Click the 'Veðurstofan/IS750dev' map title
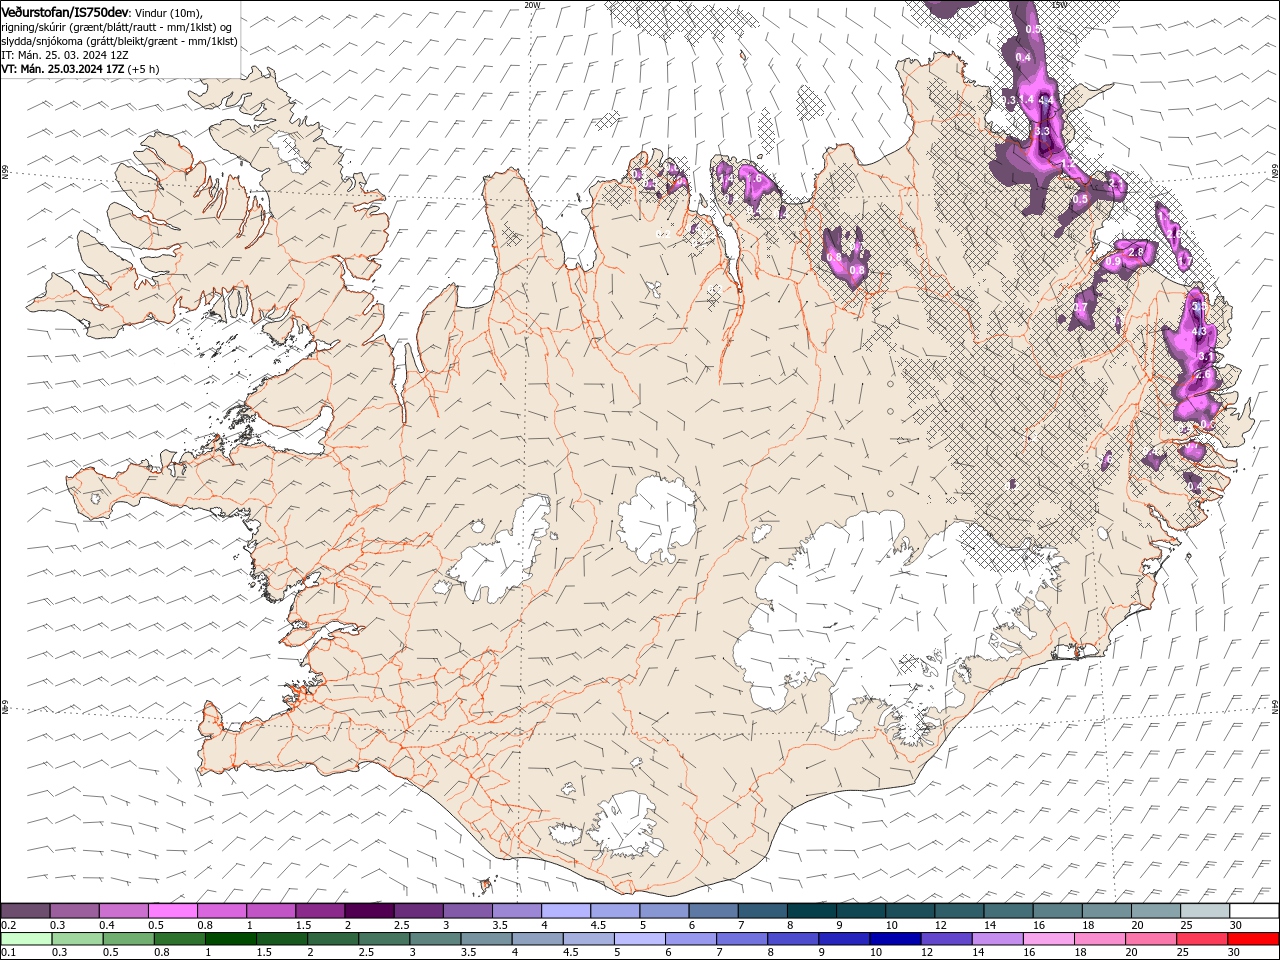1280x960 pixels. click(x=65, y=11)
